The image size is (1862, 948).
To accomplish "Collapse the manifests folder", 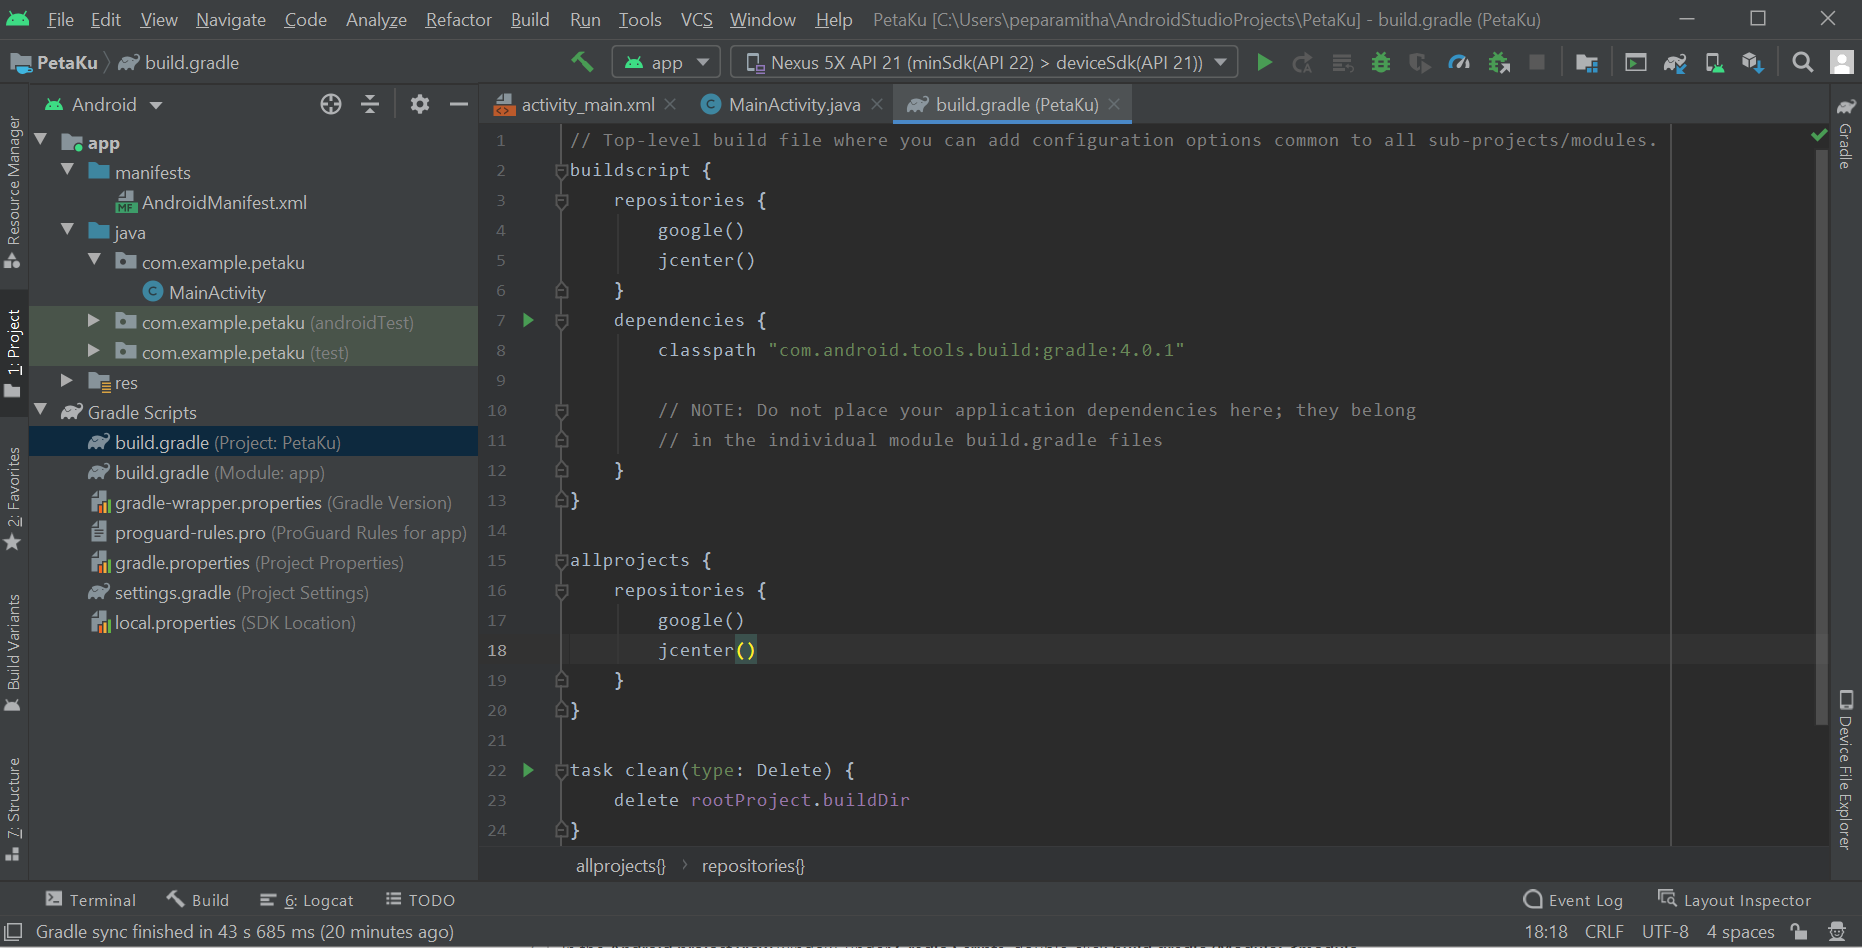I will tap(68, 169).
